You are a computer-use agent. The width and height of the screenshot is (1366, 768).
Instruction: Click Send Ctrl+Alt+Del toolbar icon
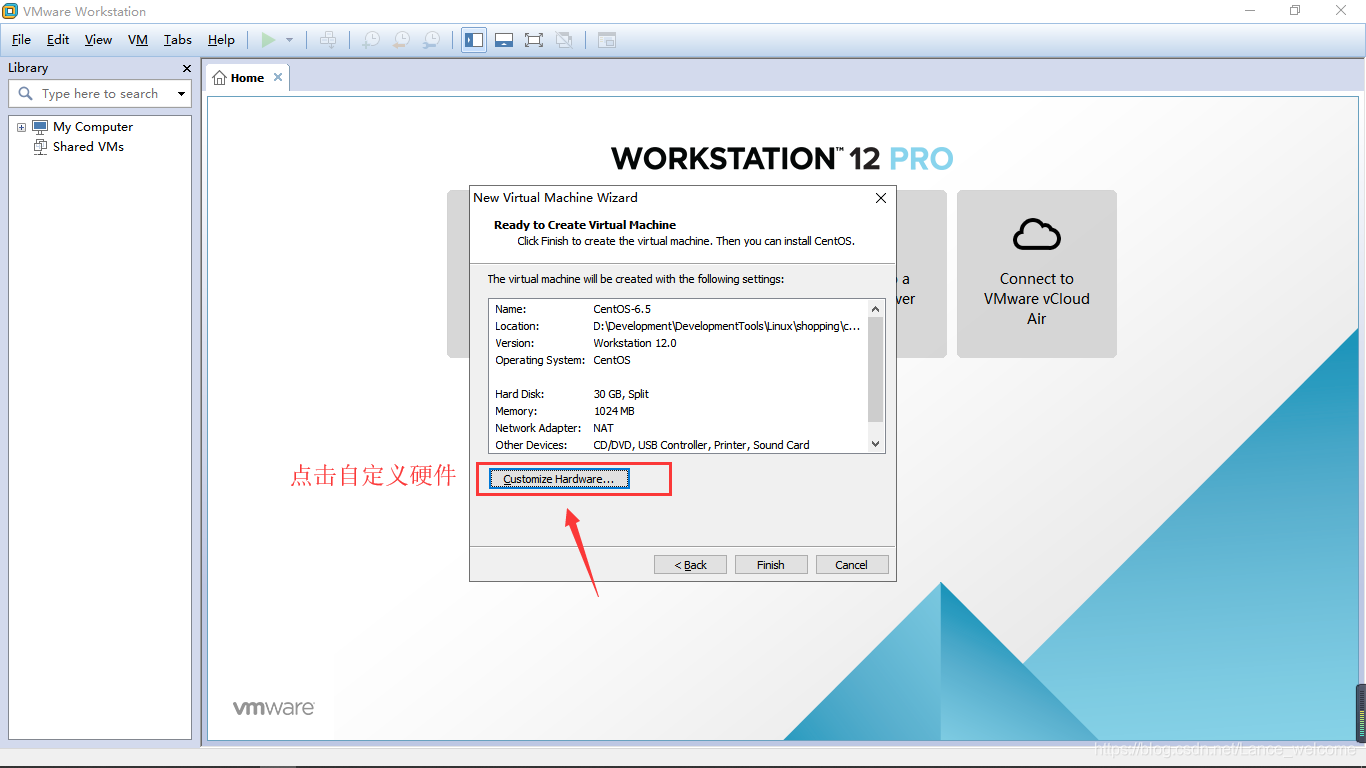coord(327,40)
